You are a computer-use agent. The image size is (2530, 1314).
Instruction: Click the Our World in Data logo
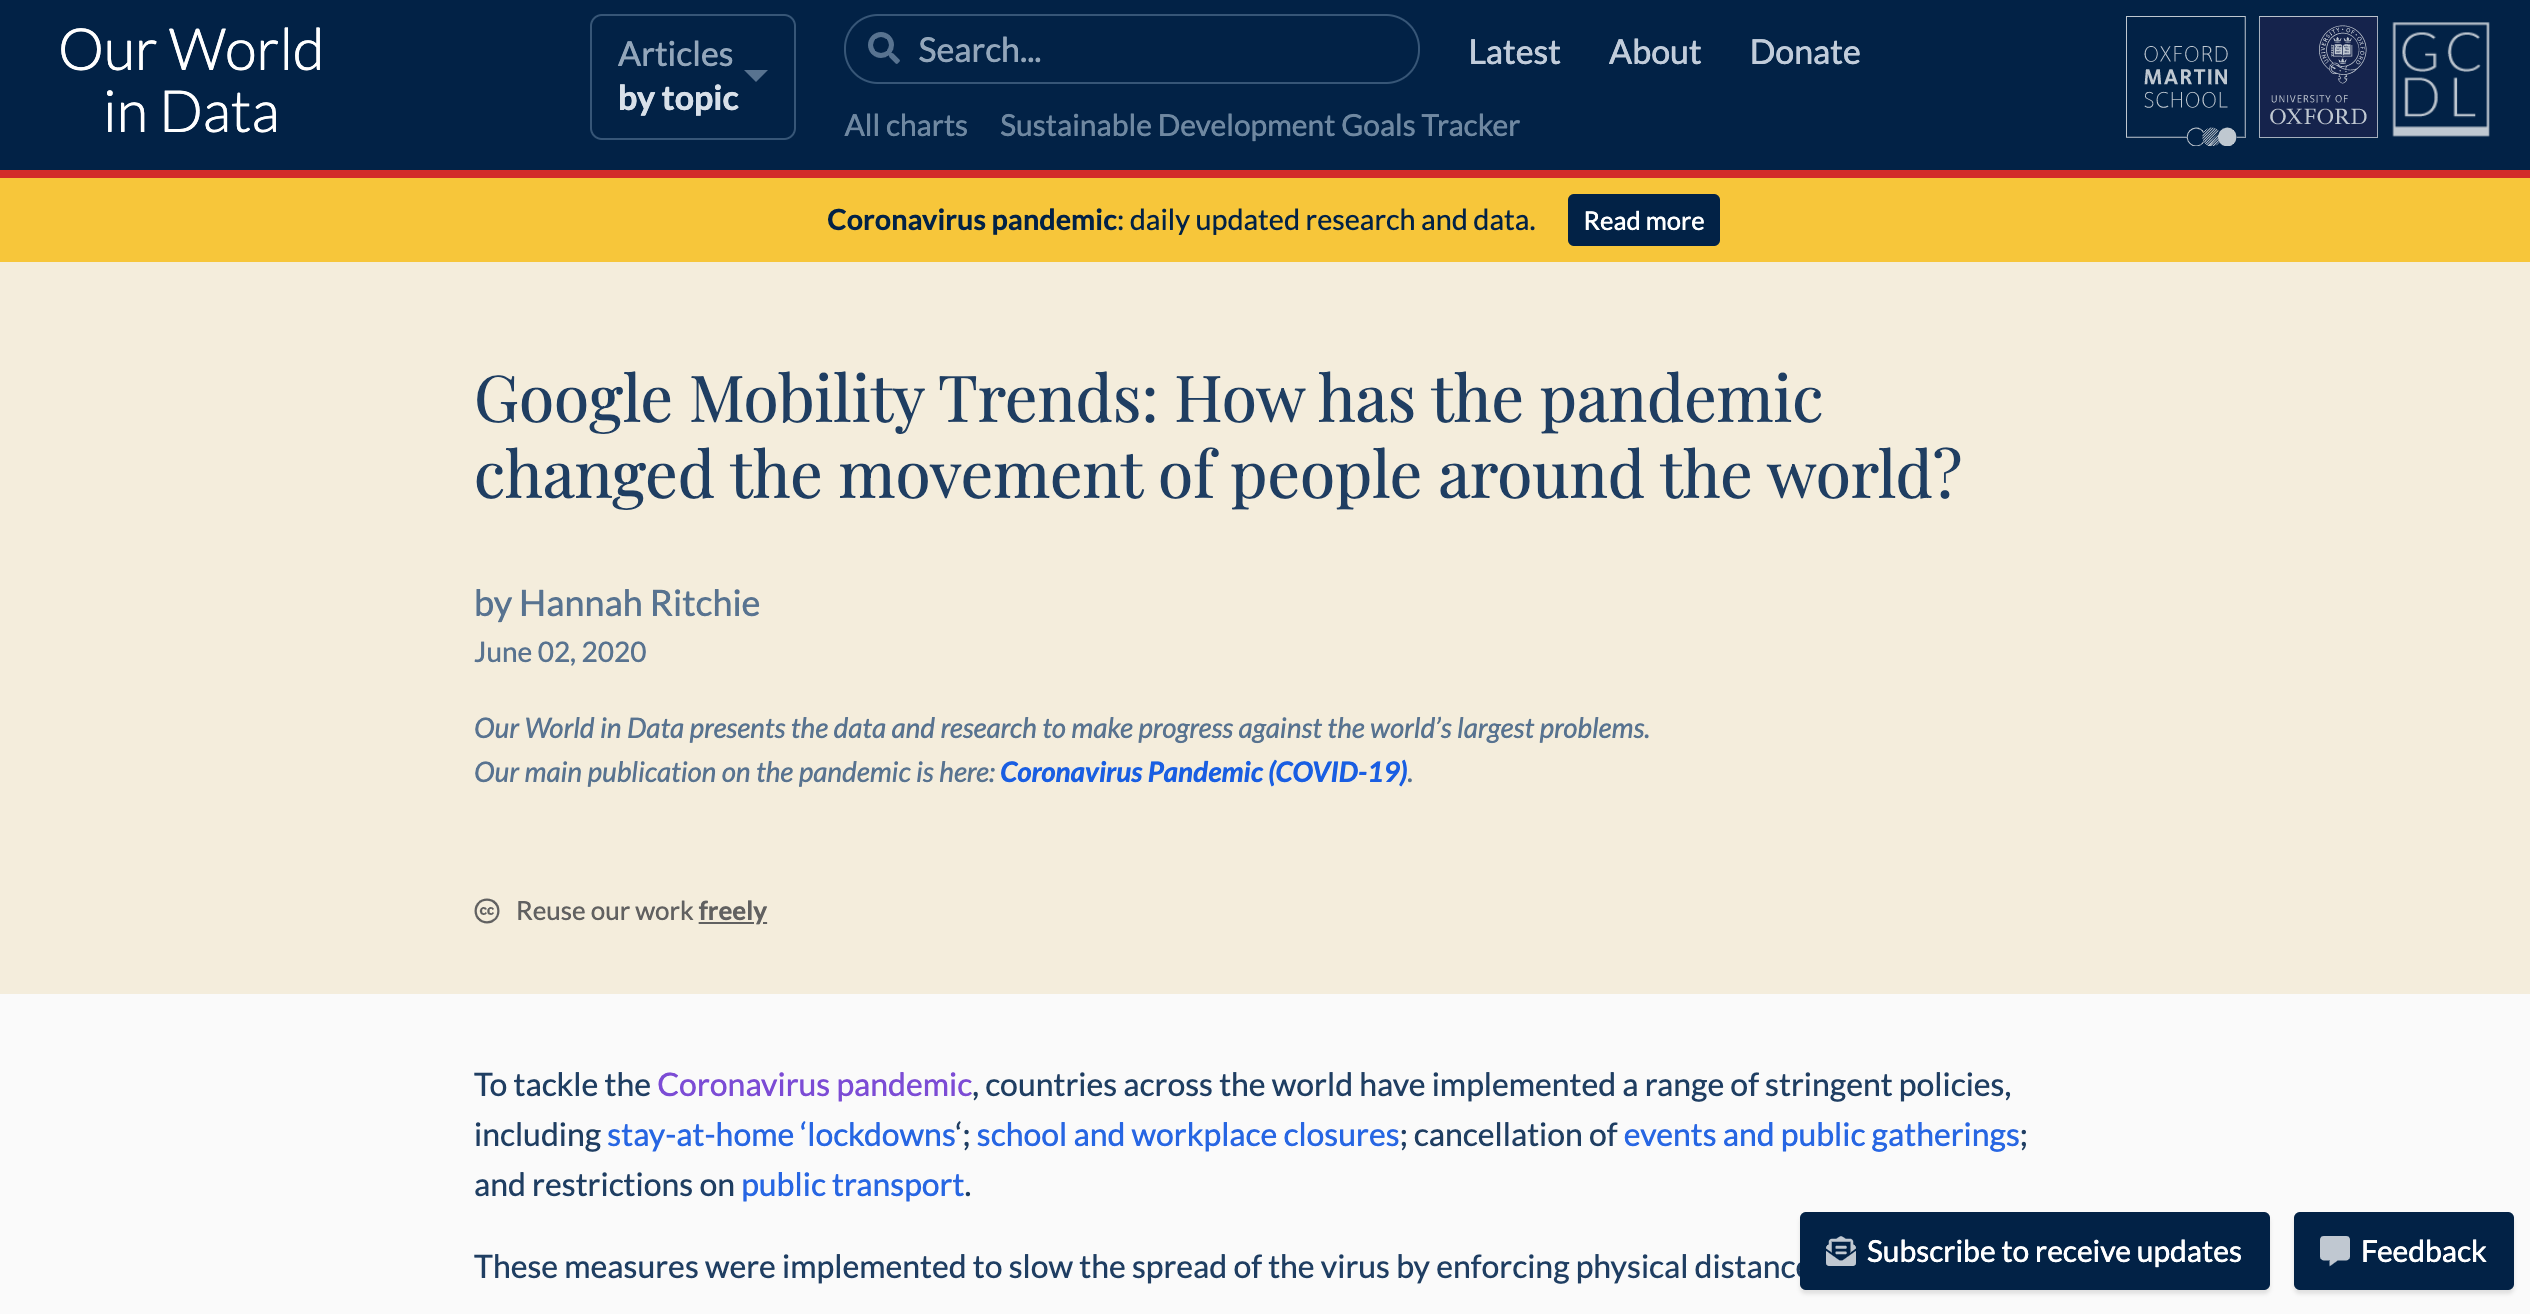point(190,80)
